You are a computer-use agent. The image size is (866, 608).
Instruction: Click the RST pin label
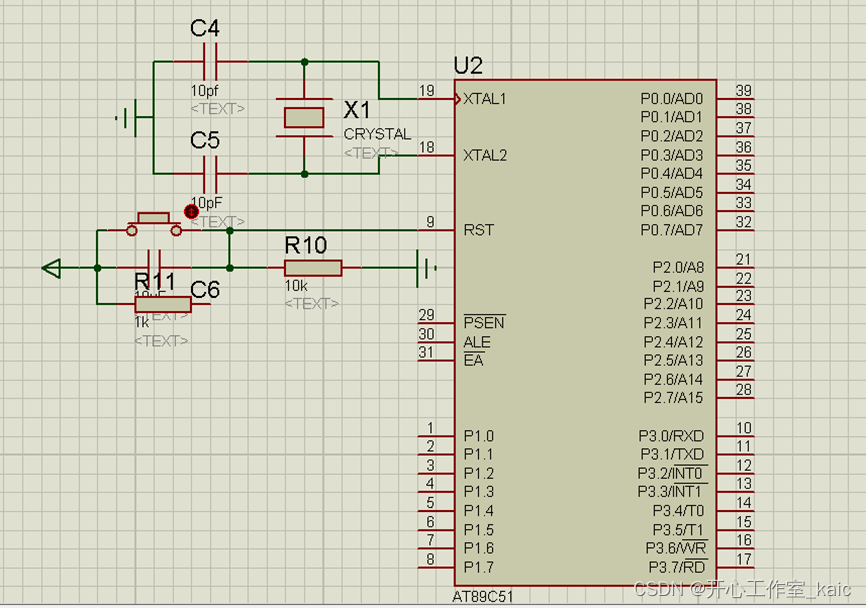pos(479,230)
